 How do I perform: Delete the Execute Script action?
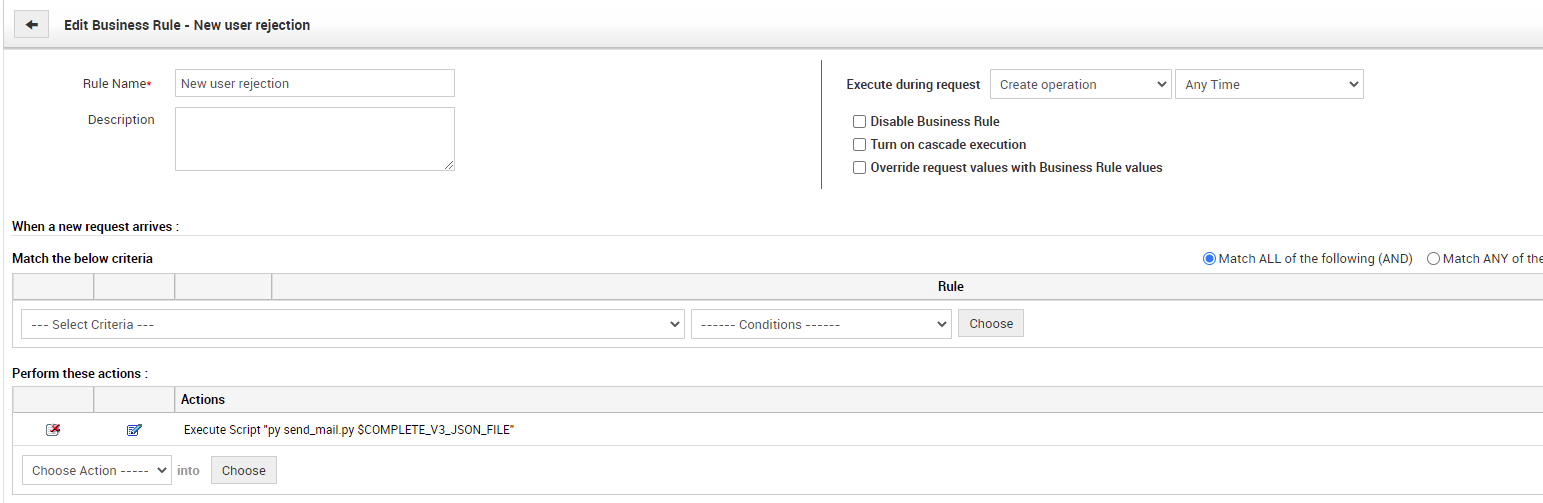pos(53,430)
